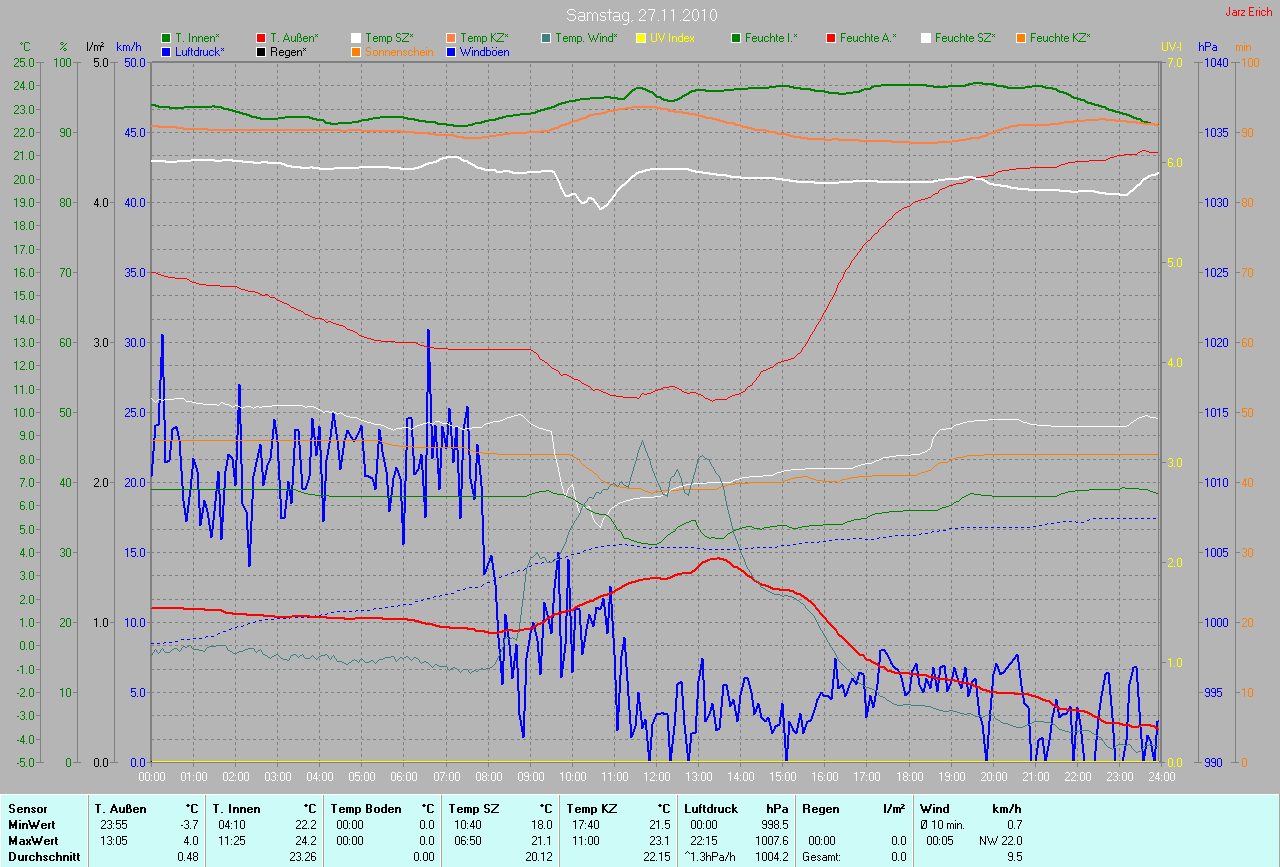Click the Luftdruck maximum '1007.6'
This screenshot has height=867, width=1280.
770,841
